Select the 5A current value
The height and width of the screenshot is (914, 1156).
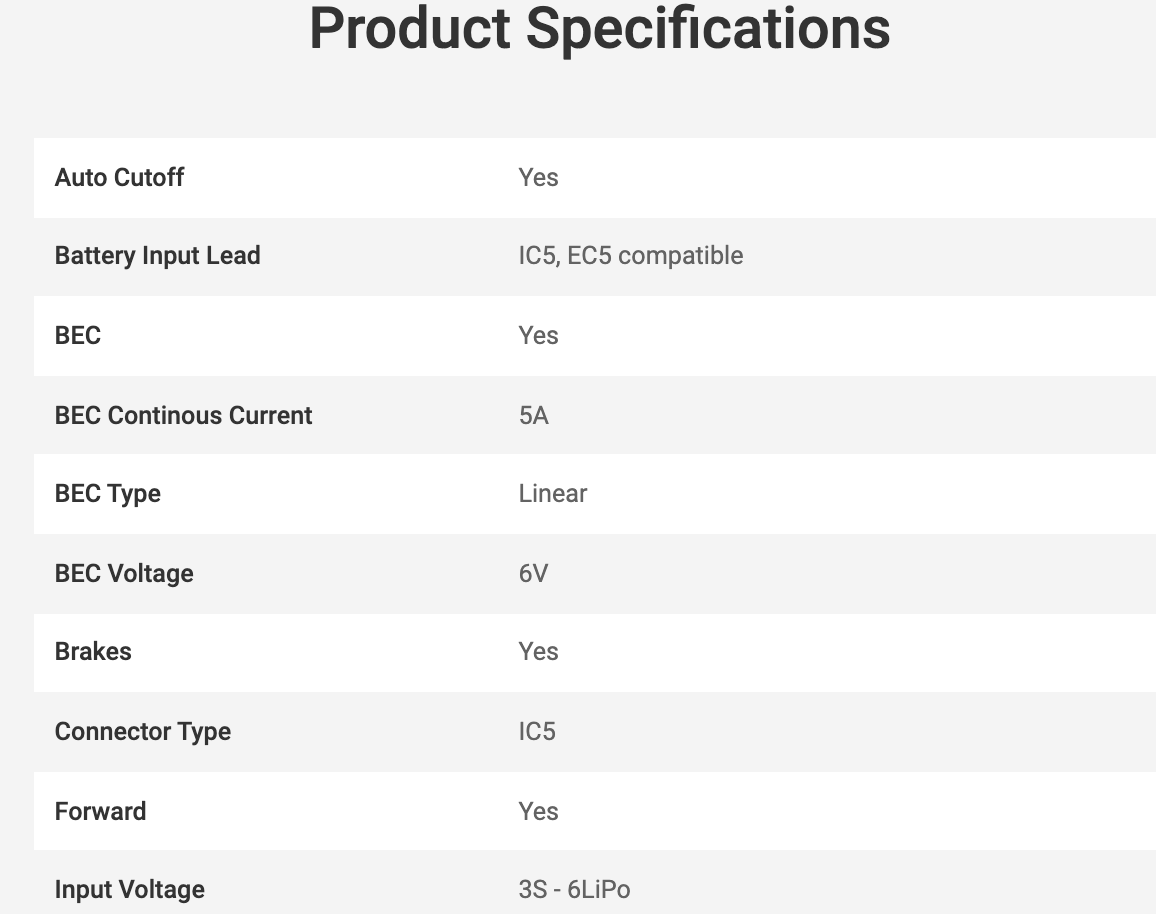click(533, 415)
